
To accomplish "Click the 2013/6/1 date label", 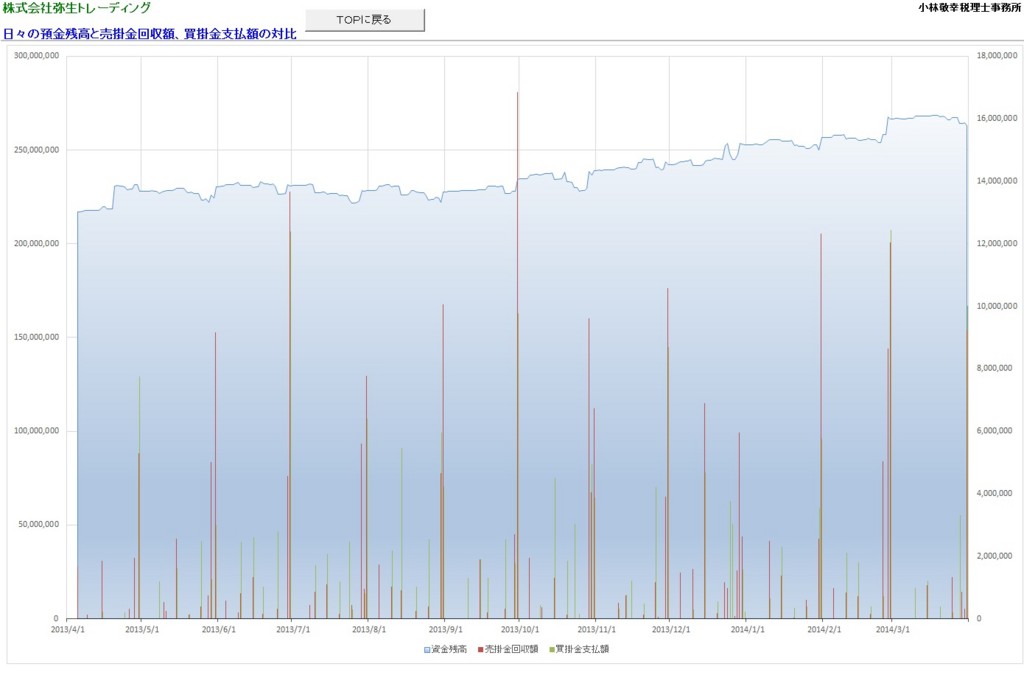I will (219, 630).
